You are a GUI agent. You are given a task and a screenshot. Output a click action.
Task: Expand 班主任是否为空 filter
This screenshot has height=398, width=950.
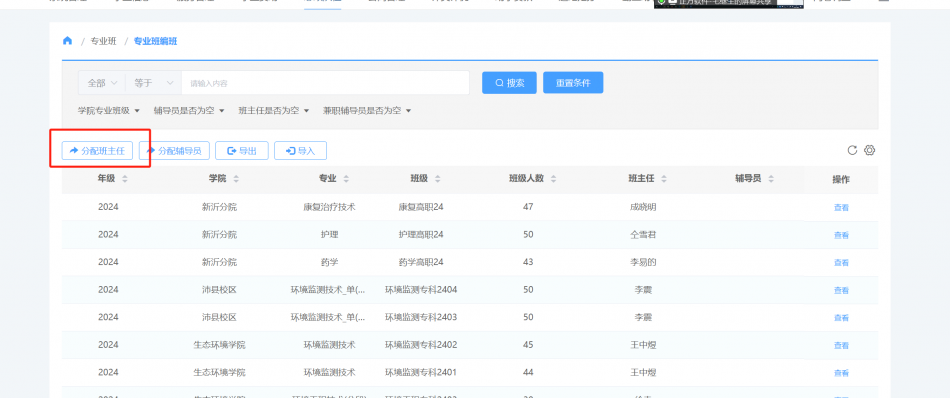pos(274,111)
